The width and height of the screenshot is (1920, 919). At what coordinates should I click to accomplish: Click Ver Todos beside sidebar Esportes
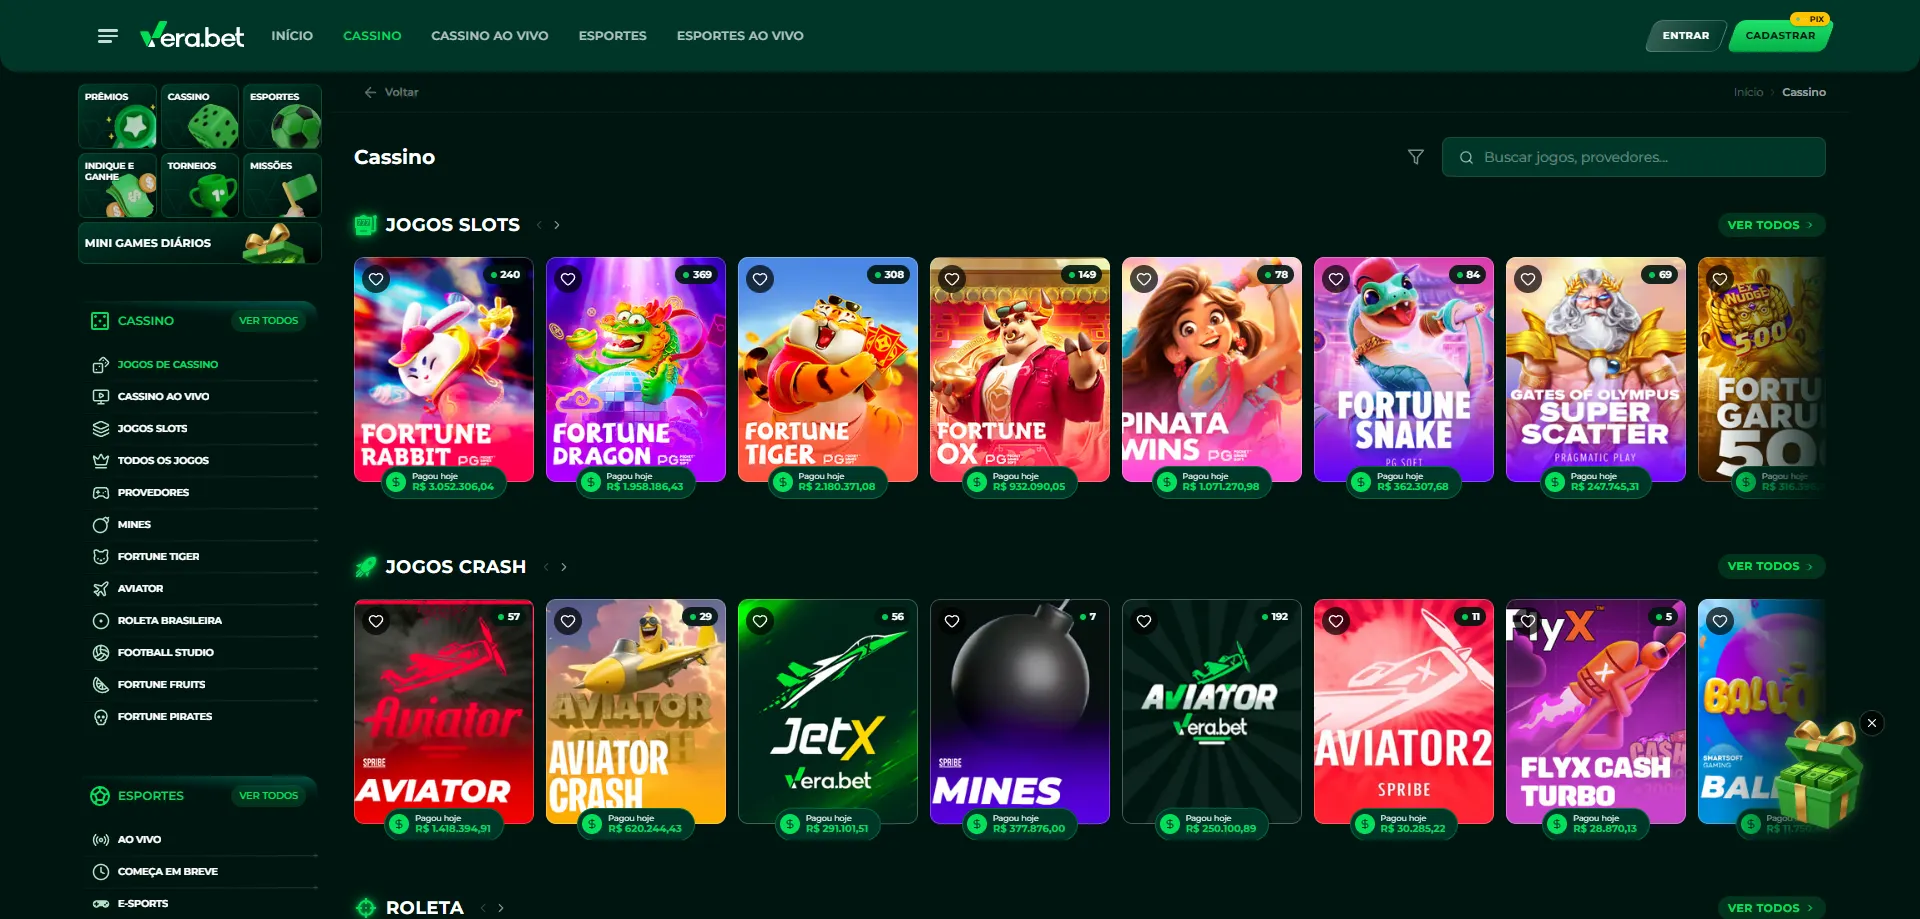(x=268, y=796)
